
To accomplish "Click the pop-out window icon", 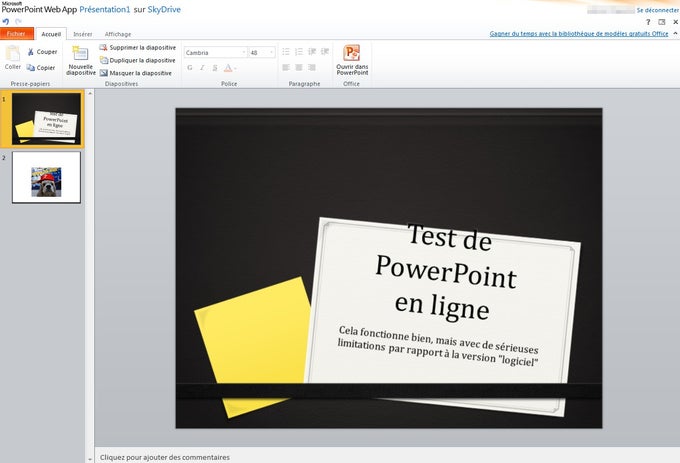I will 662,22.
